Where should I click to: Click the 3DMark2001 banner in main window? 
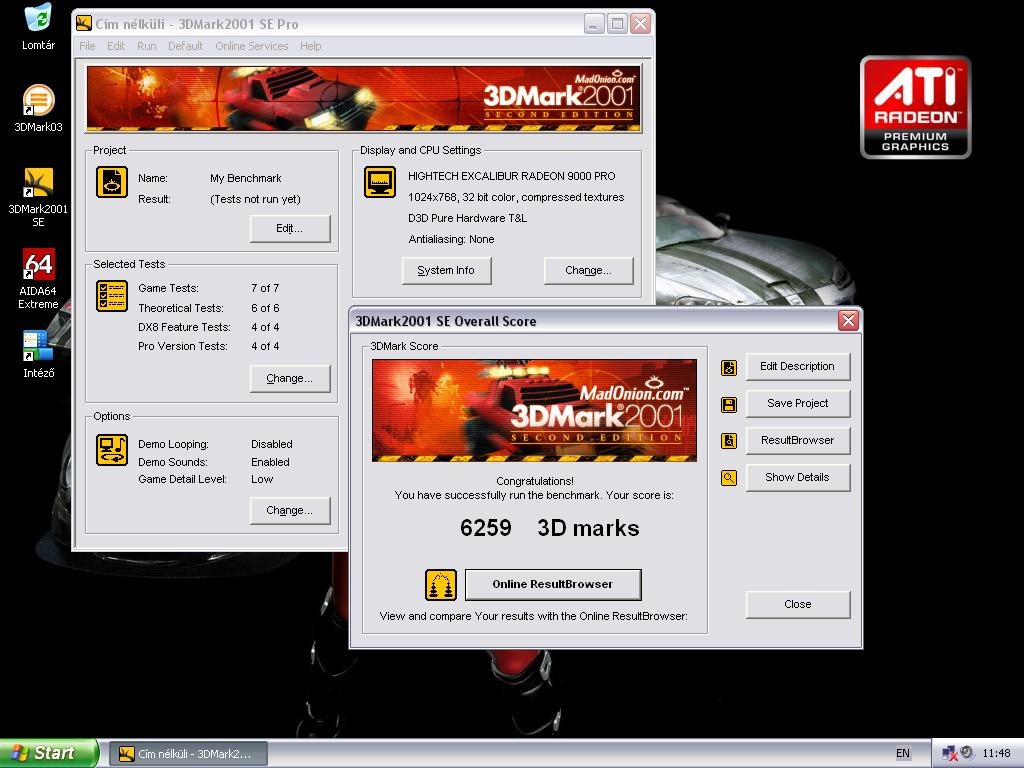(364, 99)
